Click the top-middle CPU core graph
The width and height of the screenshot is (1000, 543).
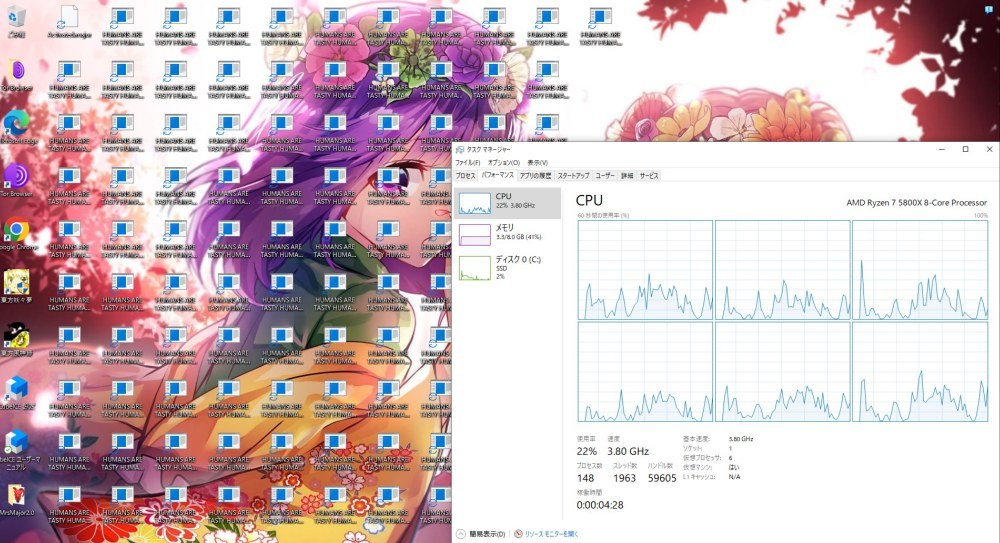tap(783, 270)
